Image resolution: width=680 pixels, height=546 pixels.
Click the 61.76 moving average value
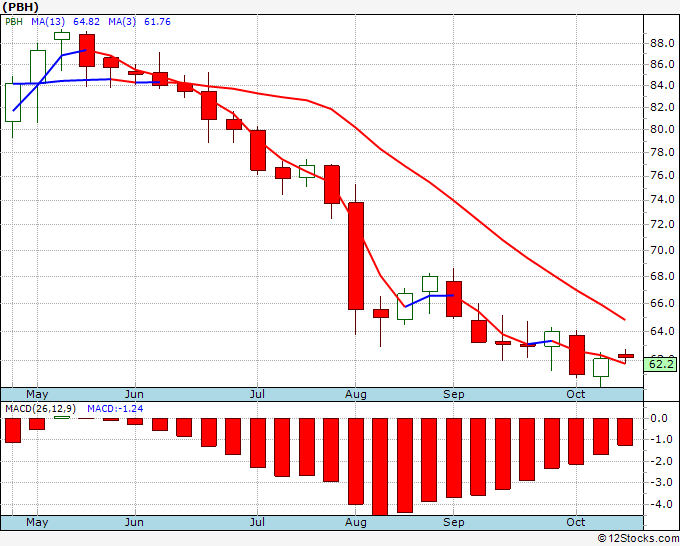click(157, 22)
